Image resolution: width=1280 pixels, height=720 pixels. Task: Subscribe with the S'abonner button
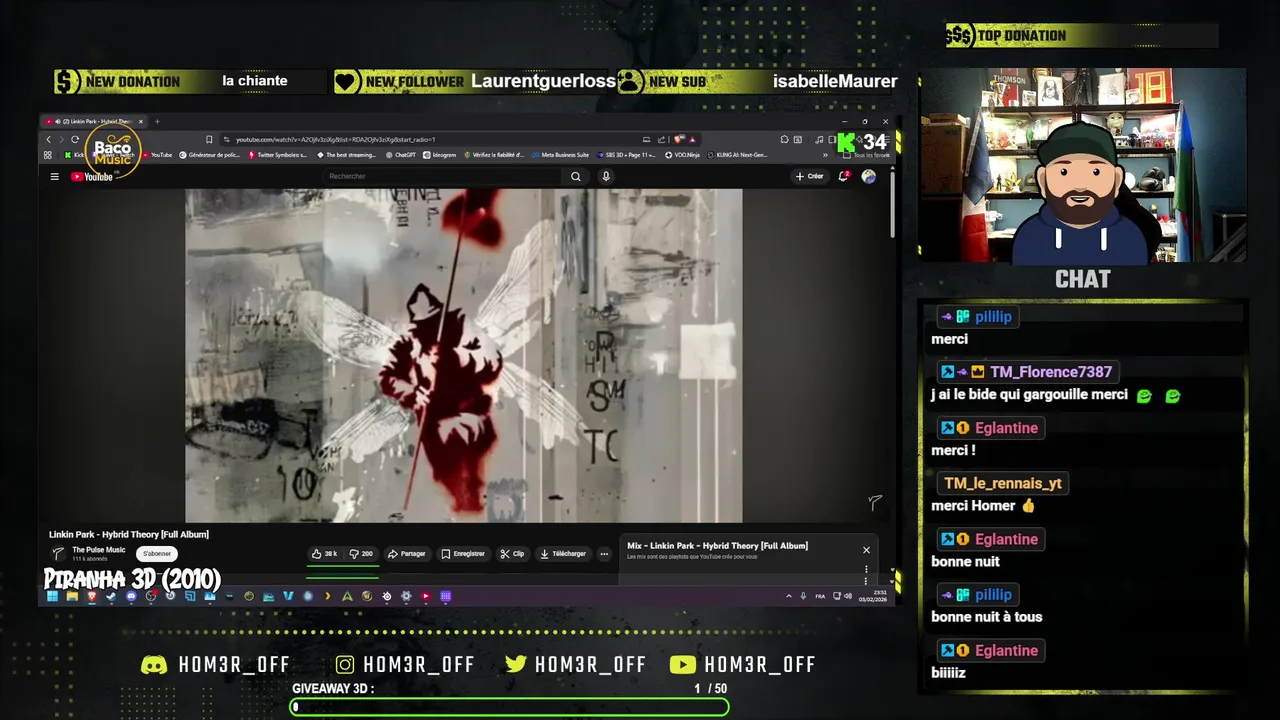coord(157,553)
